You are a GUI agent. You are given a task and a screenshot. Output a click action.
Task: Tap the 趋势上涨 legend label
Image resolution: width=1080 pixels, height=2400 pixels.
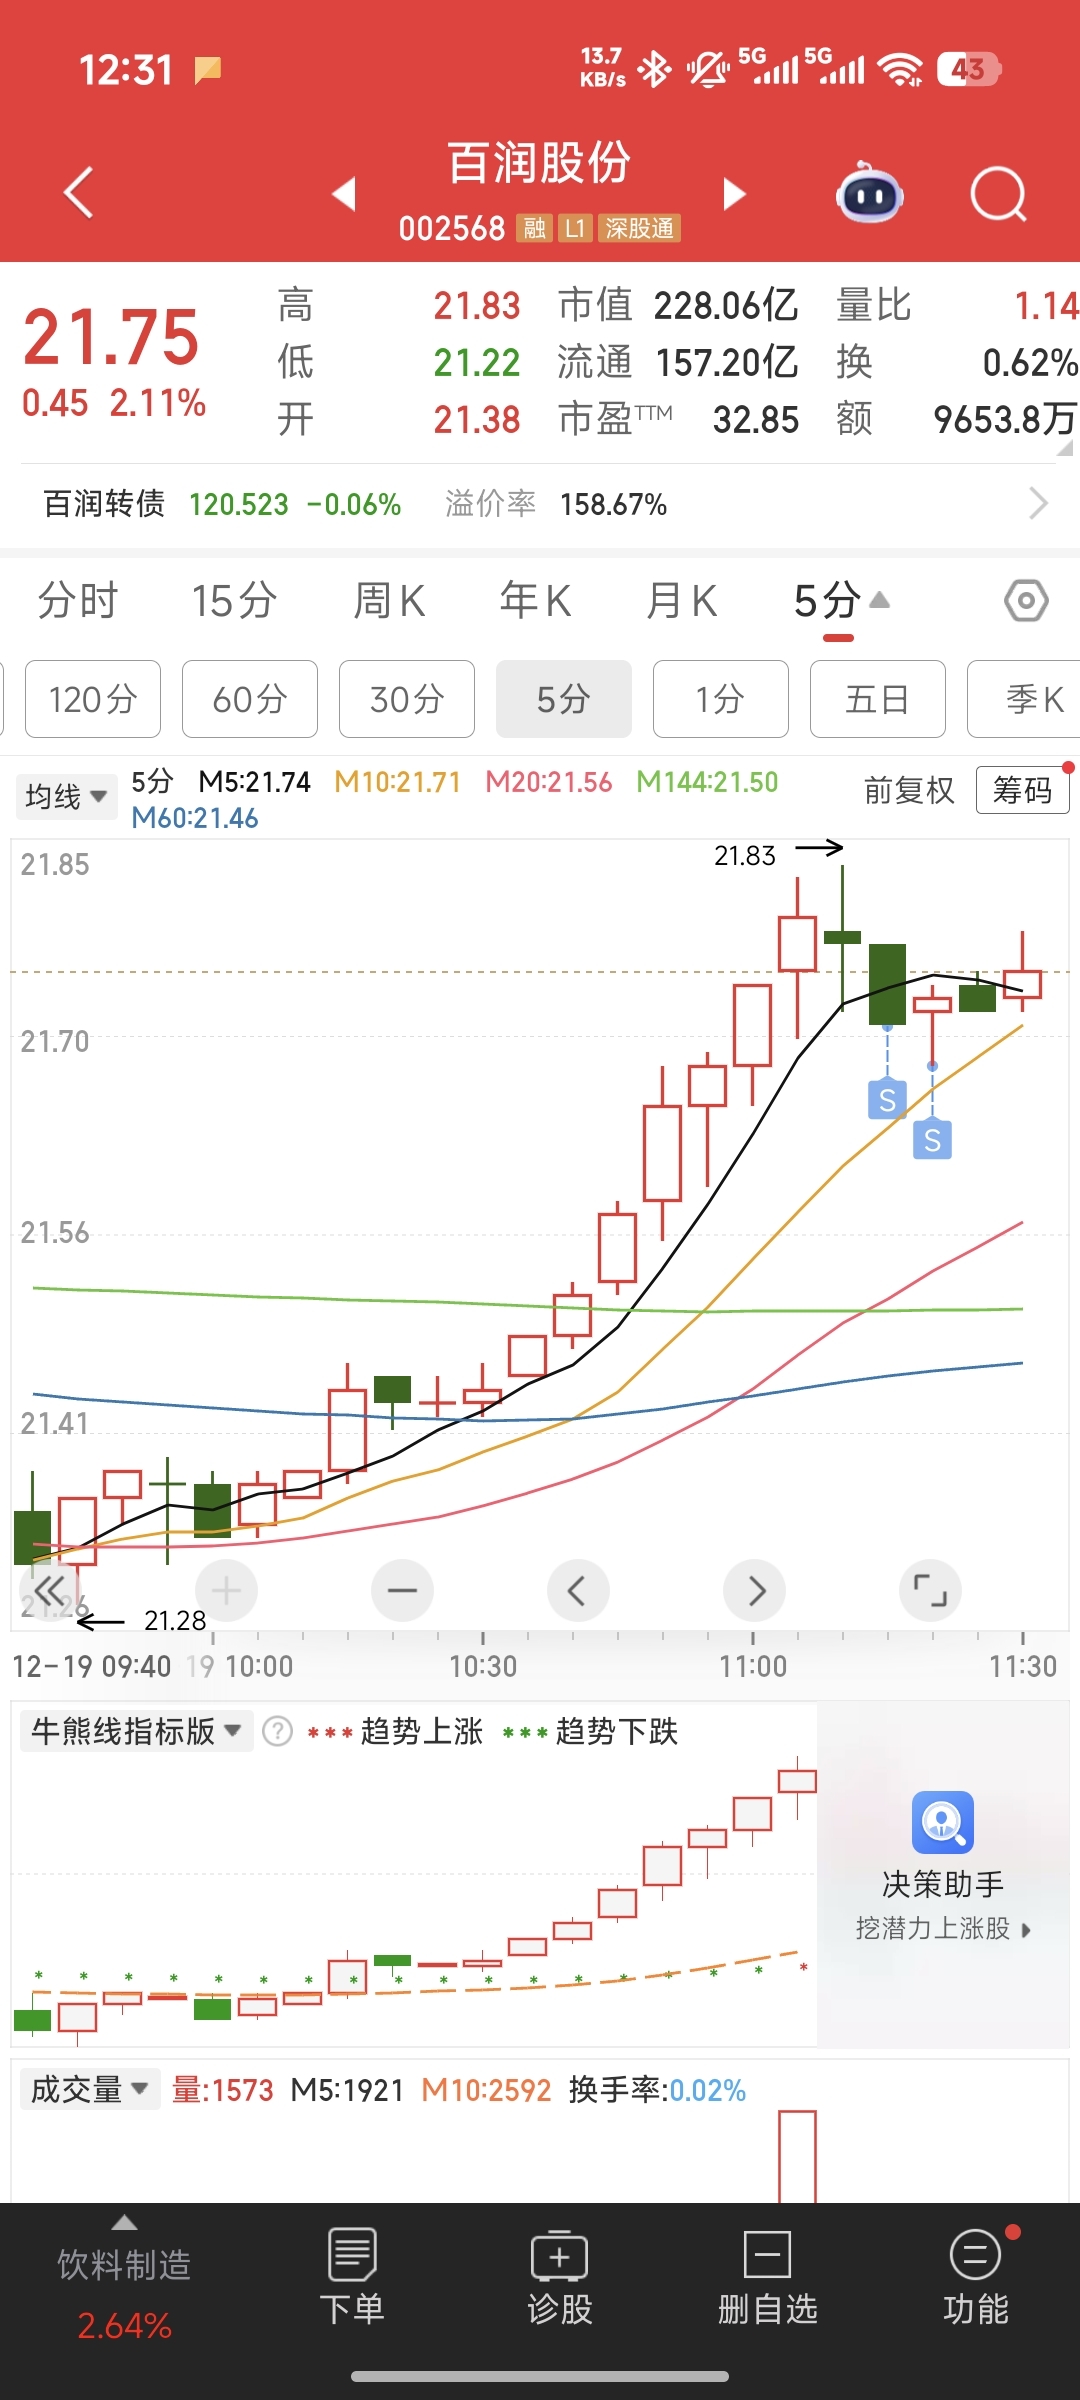pos(421,1731)
